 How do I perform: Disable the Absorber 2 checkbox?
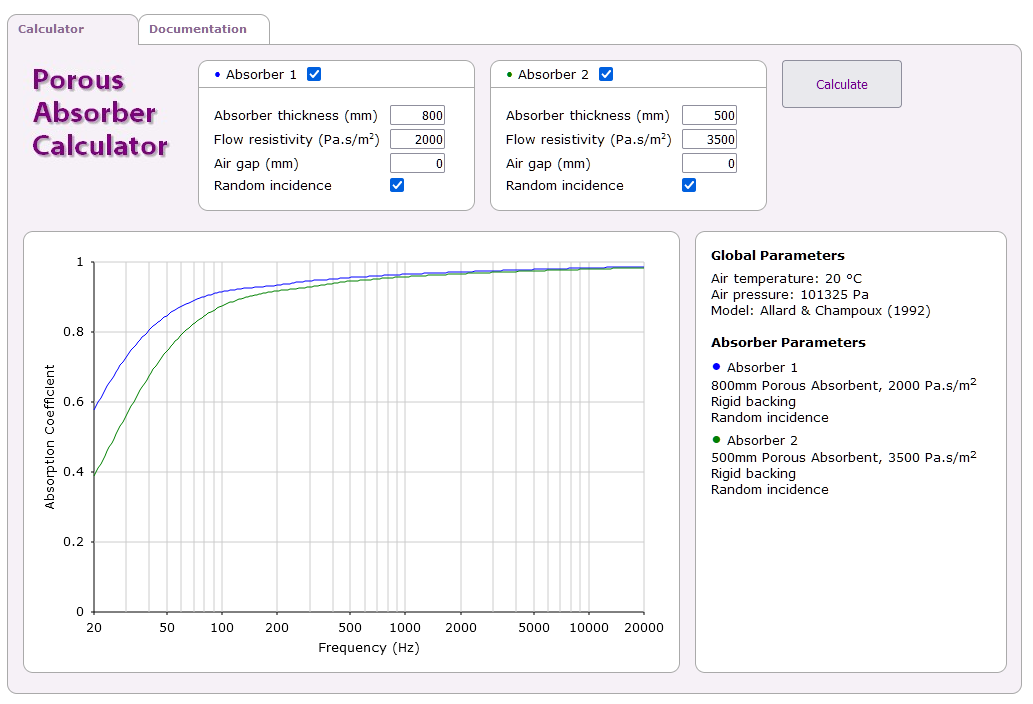(x=606, y=74)
